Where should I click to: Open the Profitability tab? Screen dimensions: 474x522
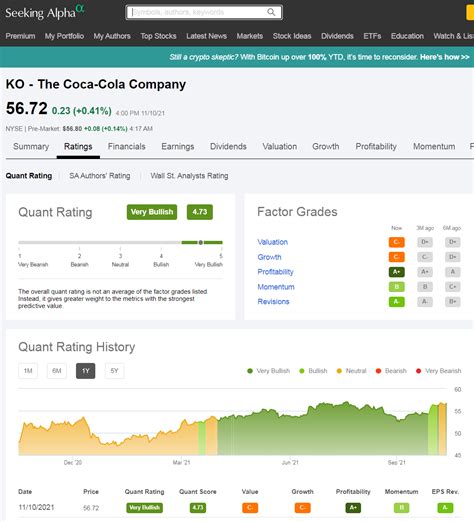point(376,146)
